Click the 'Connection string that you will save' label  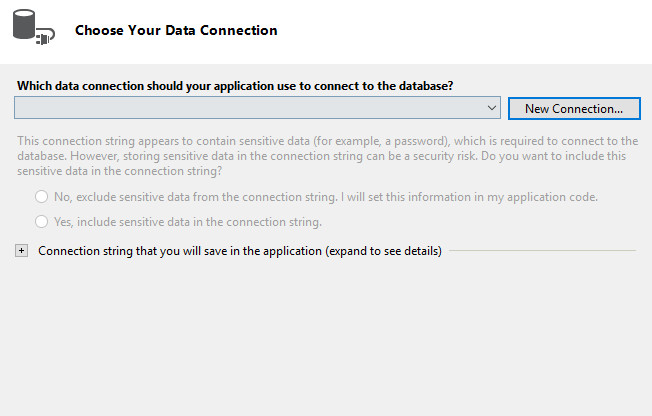point(180,251)
